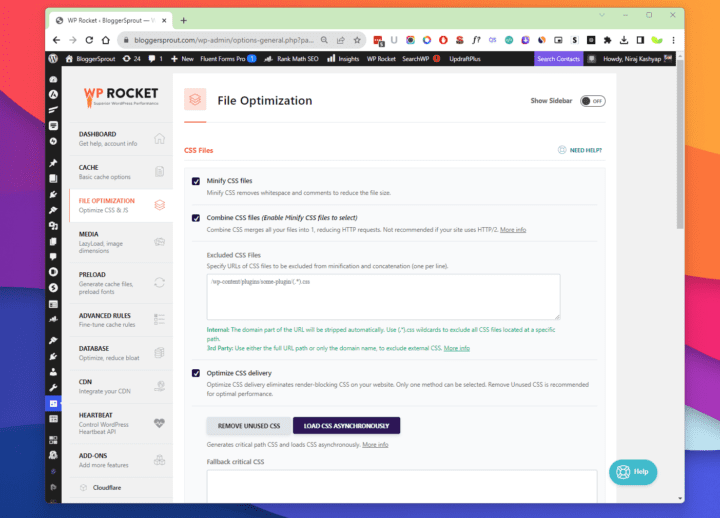Open the floating Help button
Screen dimensions: 720x518
pos(633,472)
